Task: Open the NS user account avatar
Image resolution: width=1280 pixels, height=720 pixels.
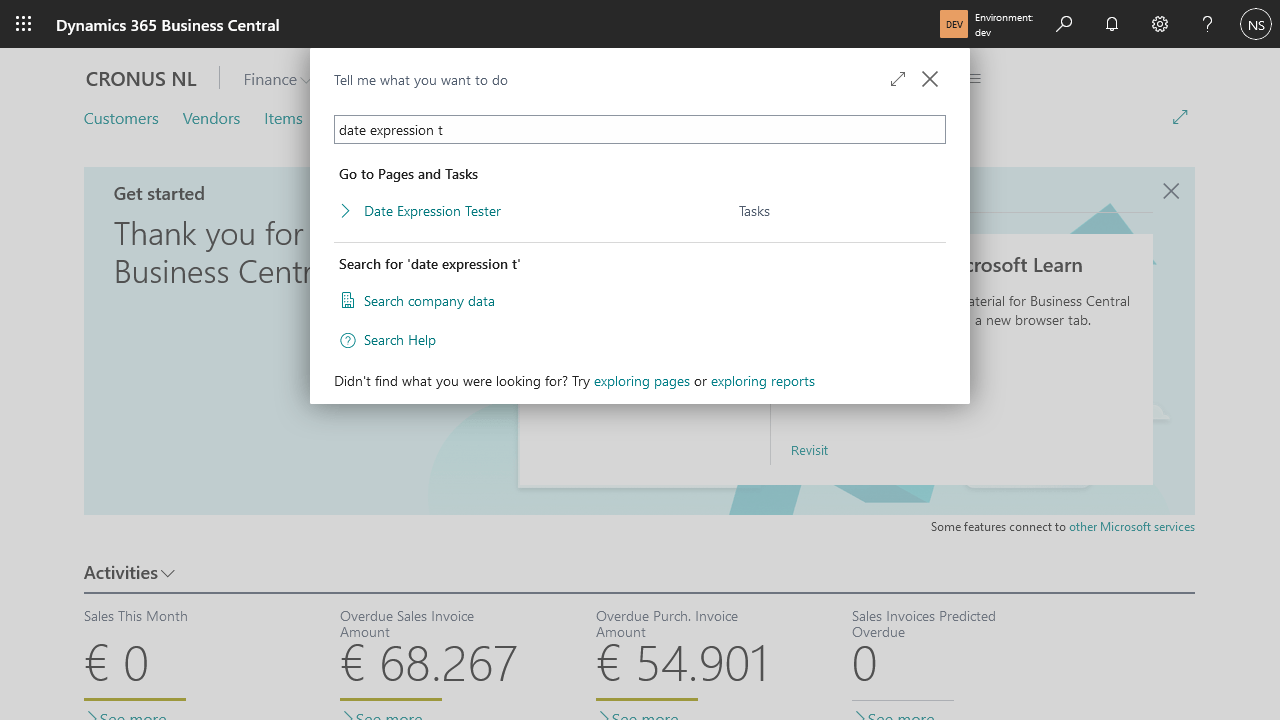Action: click(x=1256, y=24)
